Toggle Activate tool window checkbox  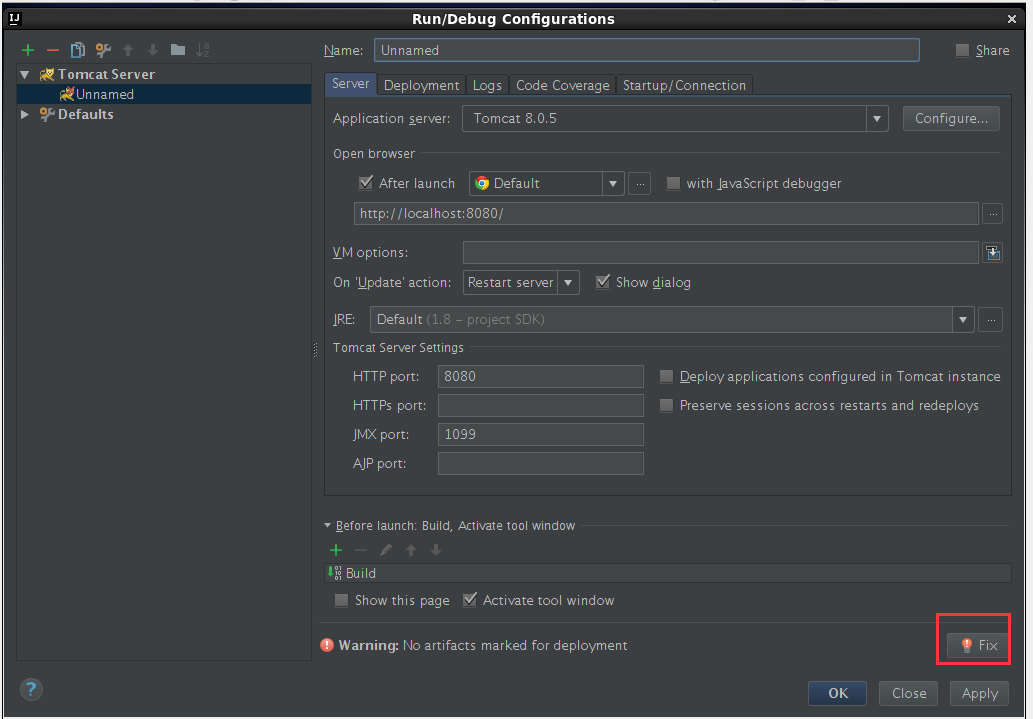tap(470, 600)
